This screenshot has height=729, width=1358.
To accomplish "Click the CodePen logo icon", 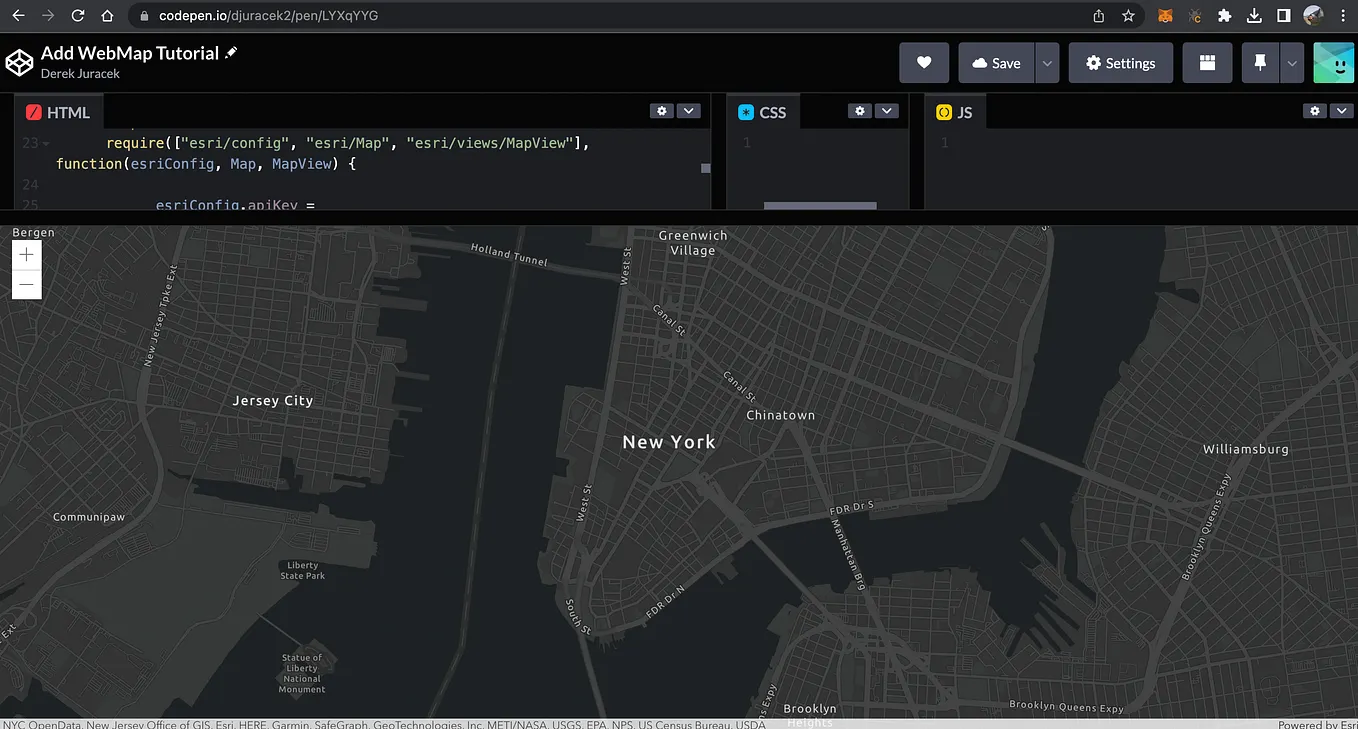I will [x=19, y=62].
